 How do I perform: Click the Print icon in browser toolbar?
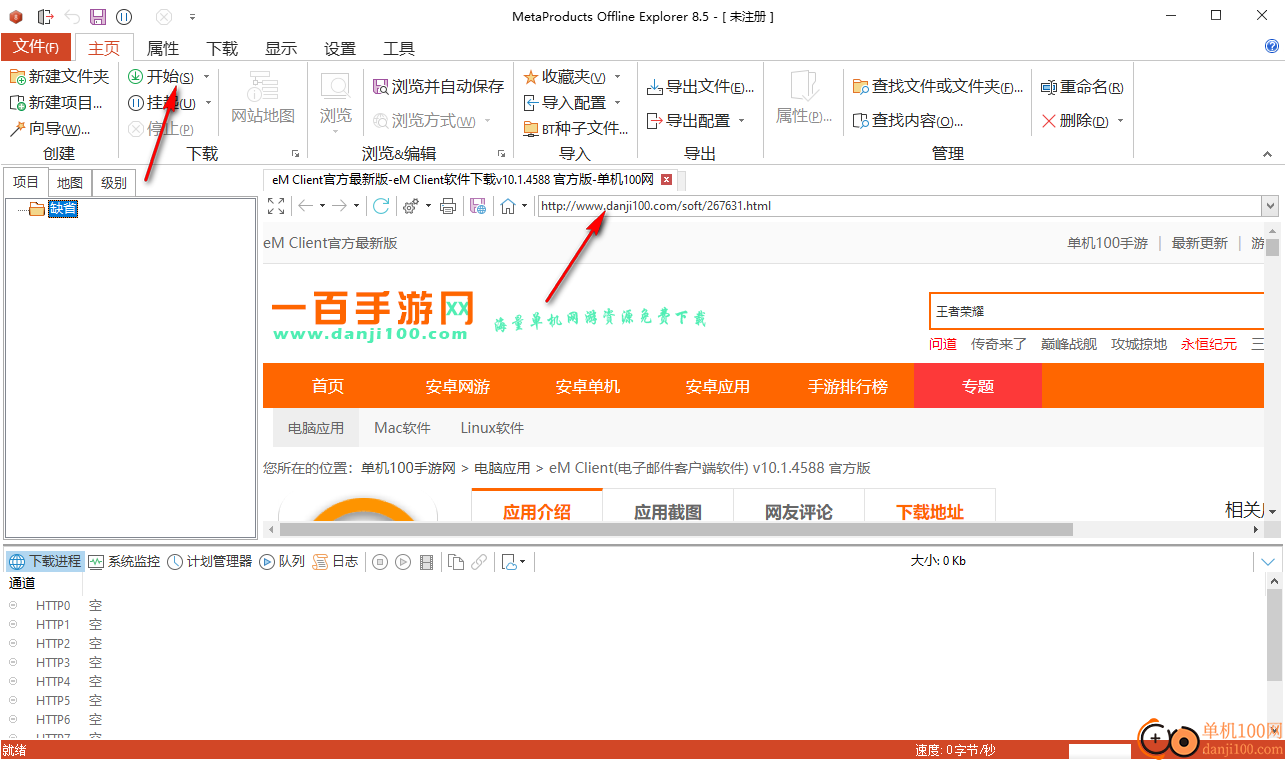pos(448,206)
